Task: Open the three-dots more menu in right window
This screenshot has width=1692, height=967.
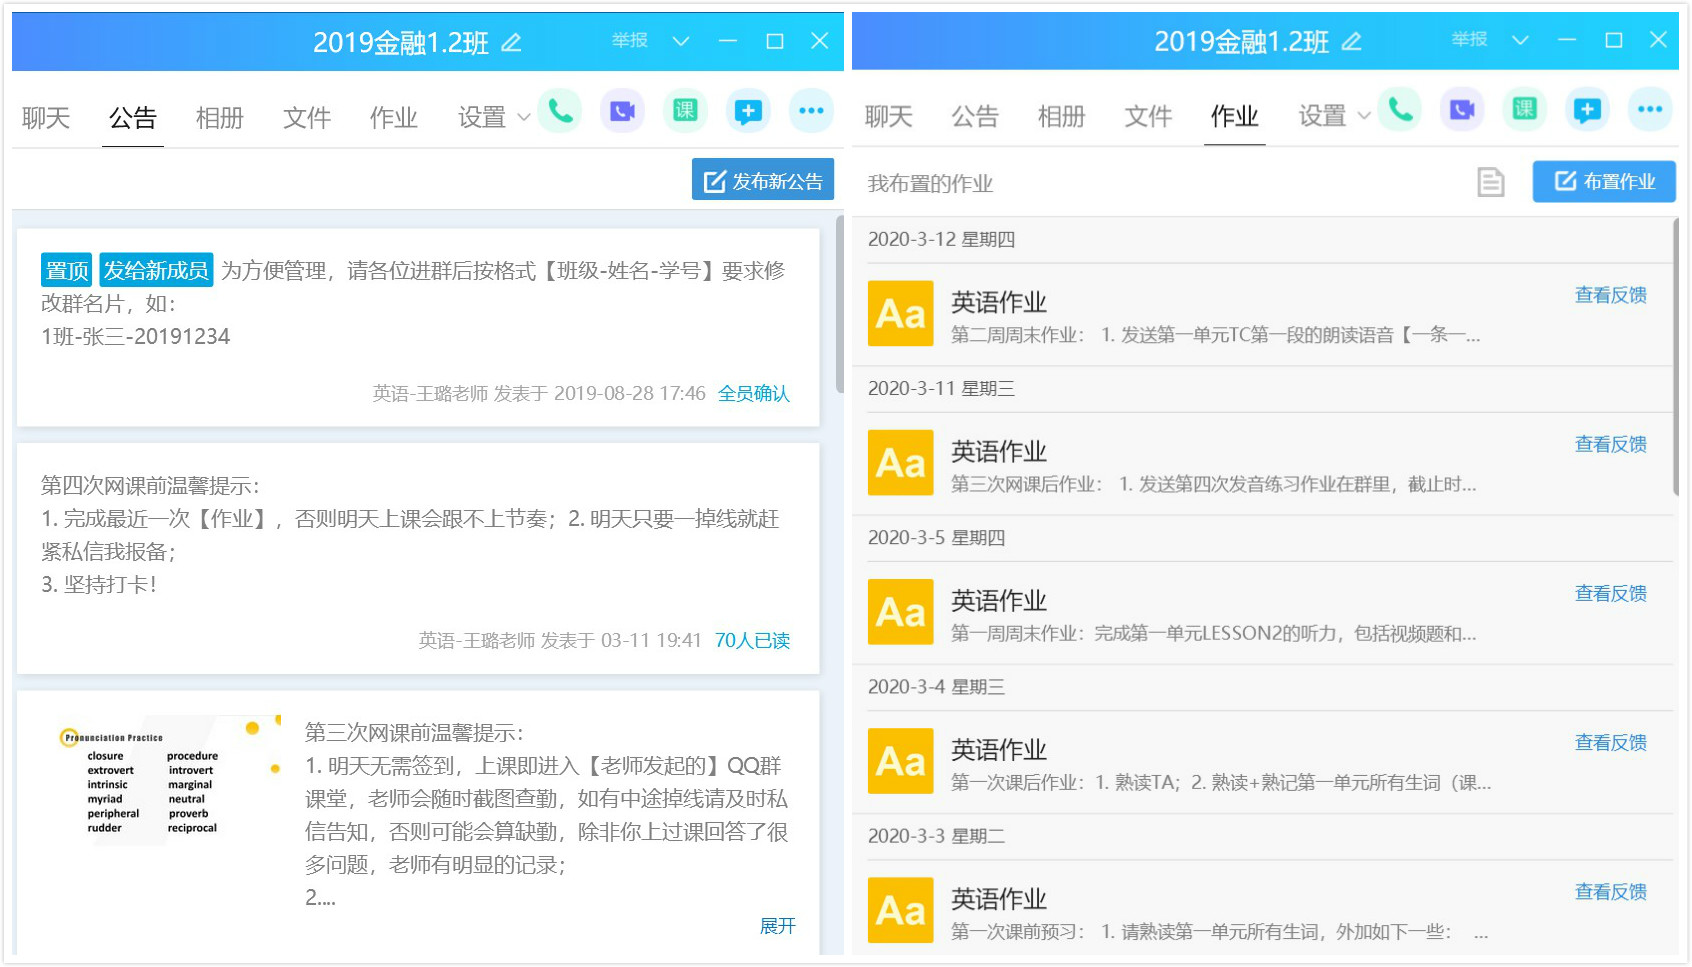Action: coord(1650,110)
